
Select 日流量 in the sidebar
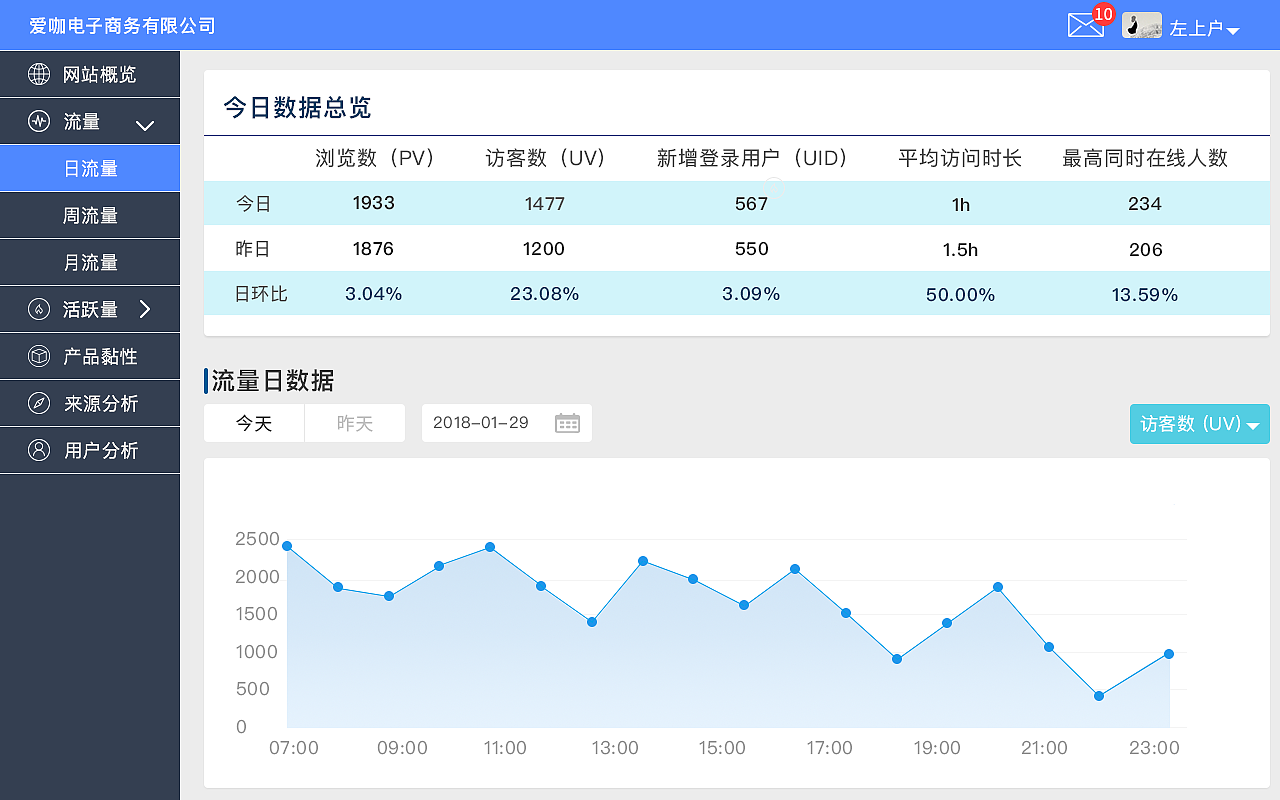tap(90, 168)
